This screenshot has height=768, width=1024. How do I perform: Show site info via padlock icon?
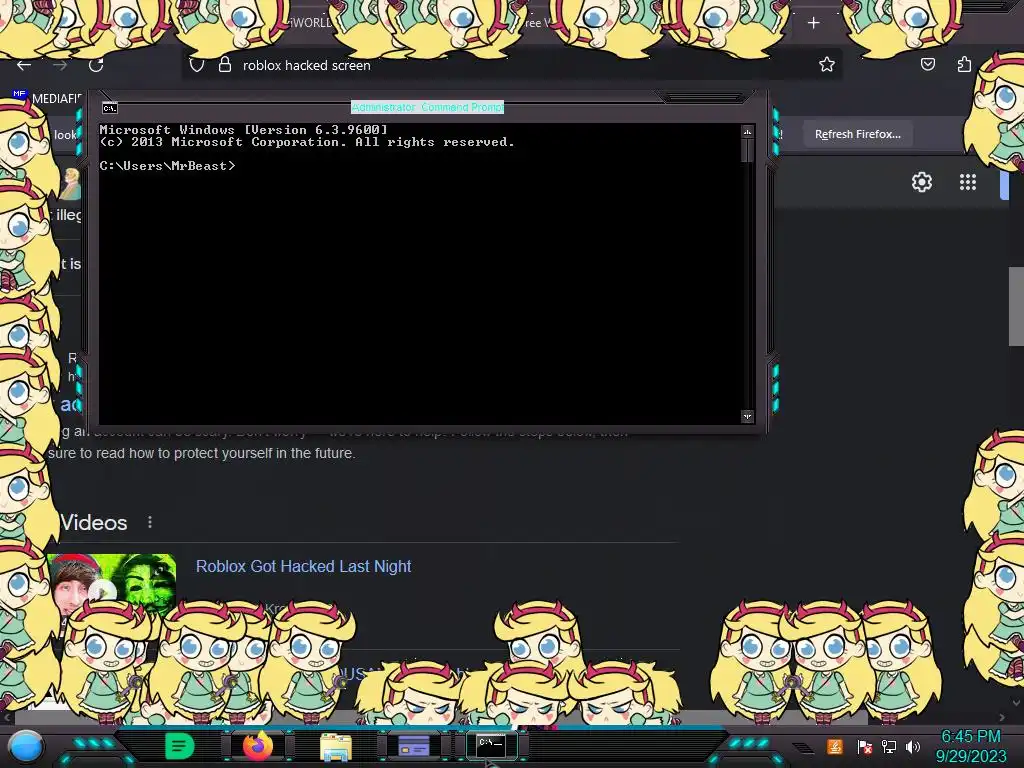coord(225,65)
